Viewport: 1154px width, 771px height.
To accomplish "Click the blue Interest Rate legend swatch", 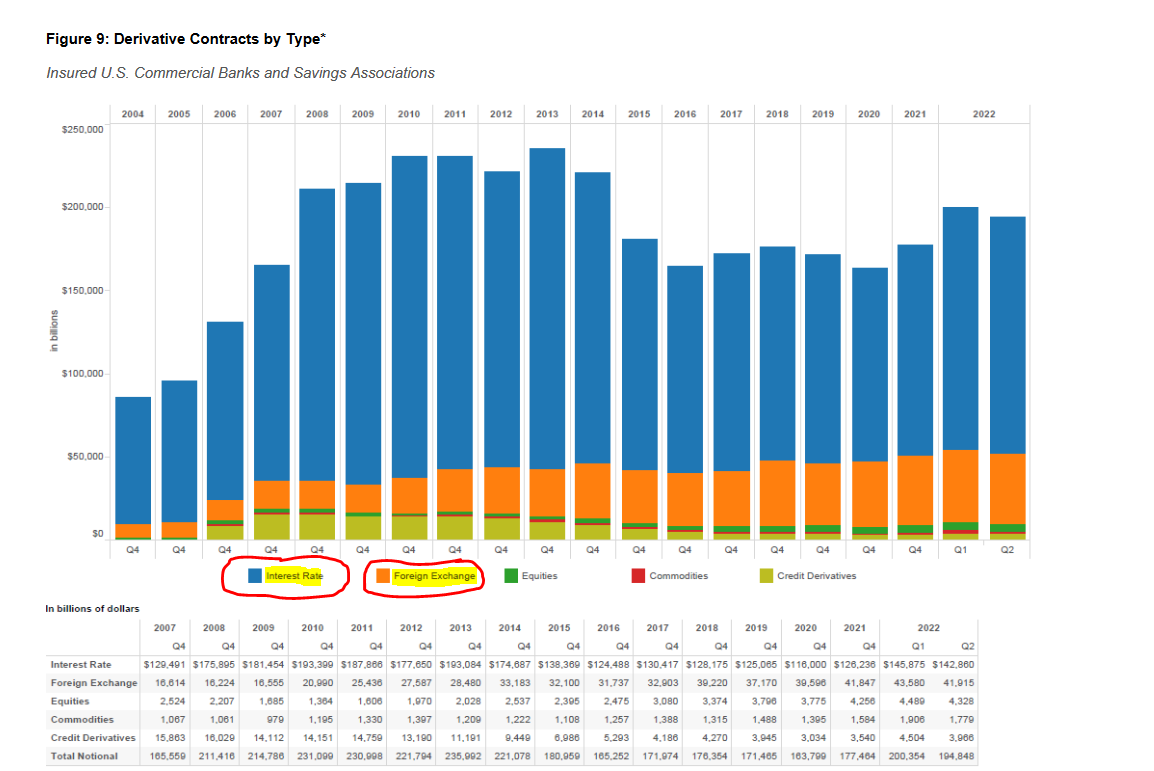I will (x=255, y=575).
